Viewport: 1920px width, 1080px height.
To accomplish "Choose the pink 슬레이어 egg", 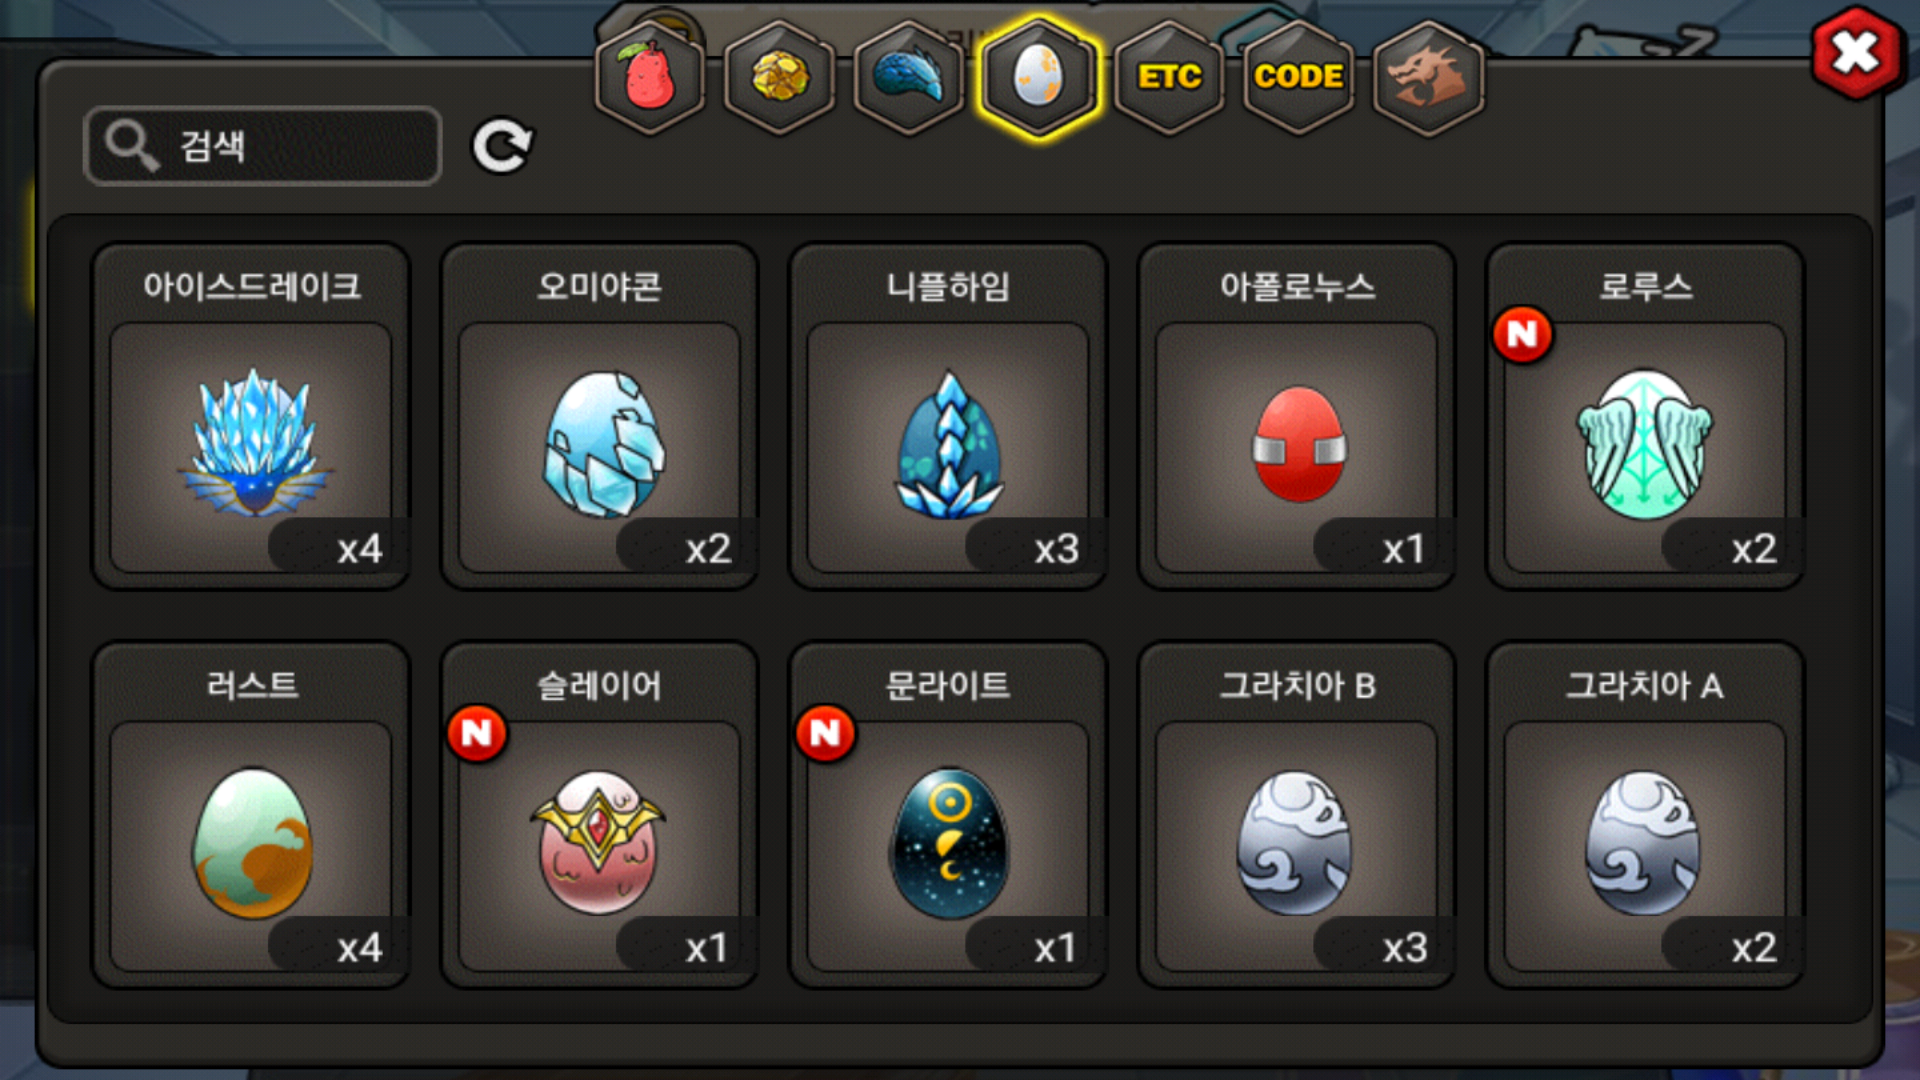I will click(x=599, y=815).
